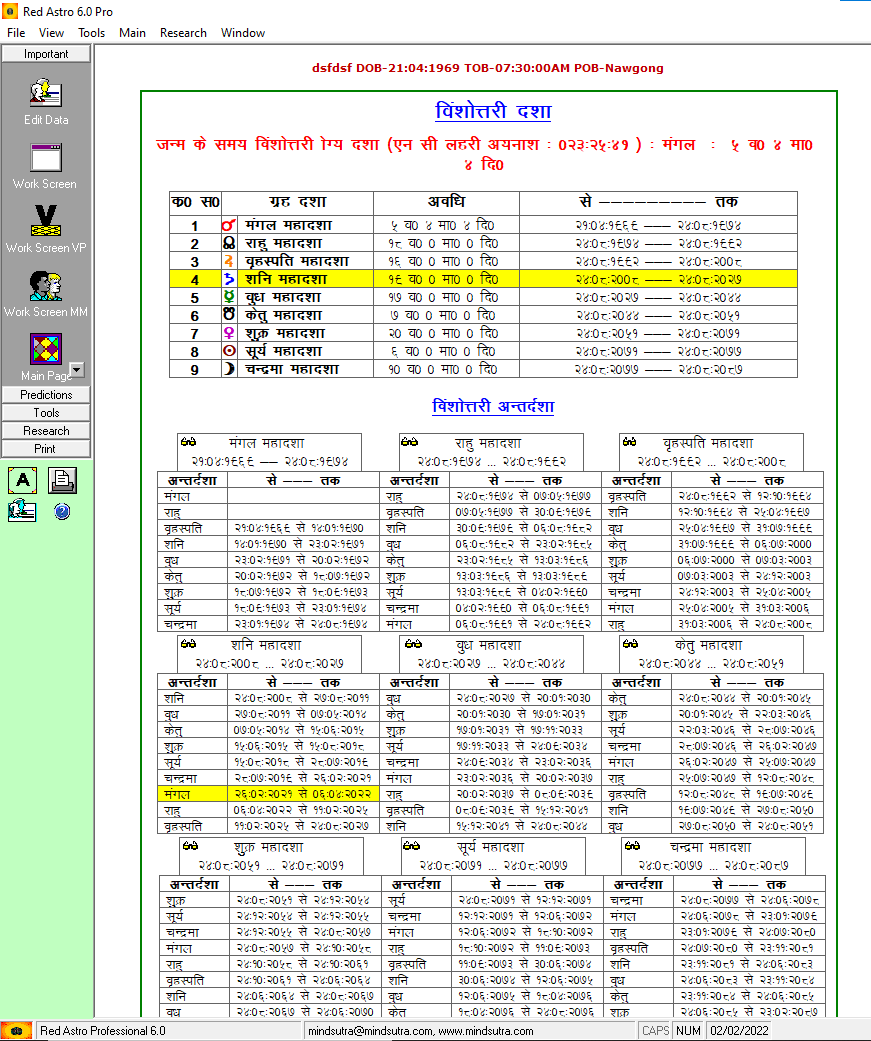This screenshot has height=1041, width=871.
Task: Open the Tools menu in menu bar
Action: [92, 33]
